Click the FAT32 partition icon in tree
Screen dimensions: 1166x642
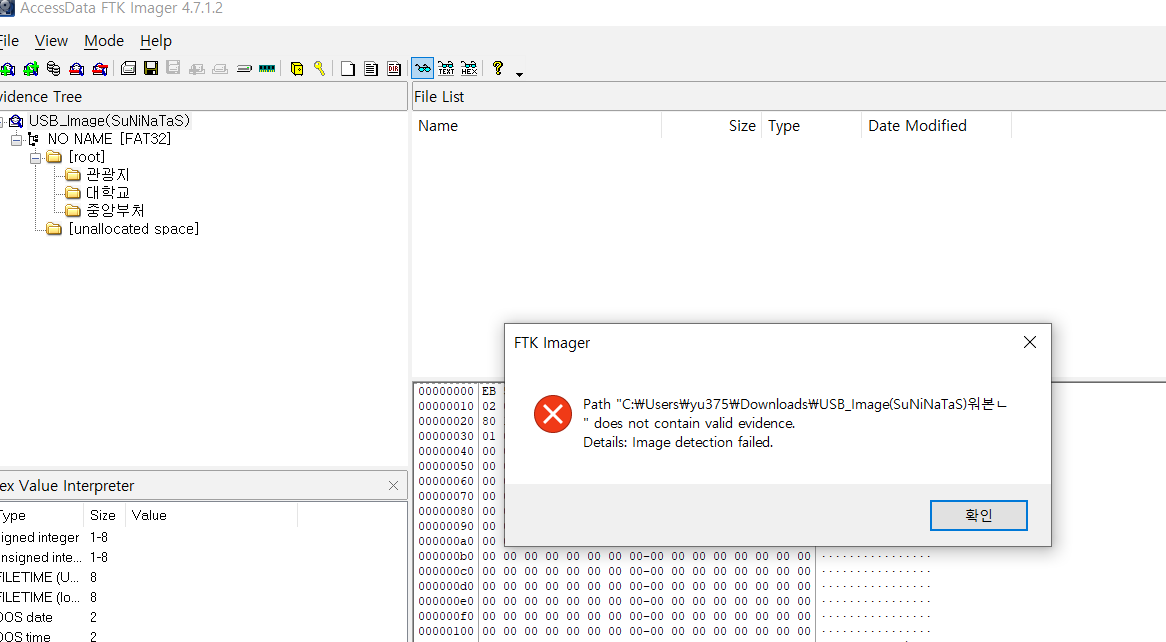coord(33,139)
